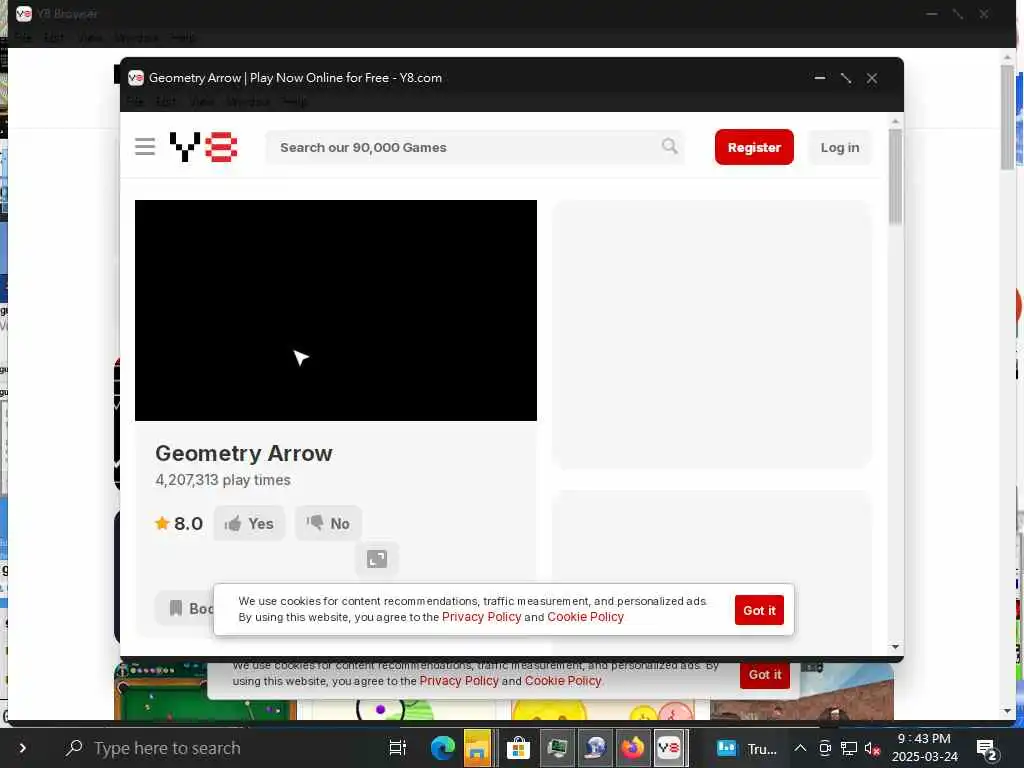
Task: Open Window menu in Geometry Arrow window
Action: pos(248,101)
